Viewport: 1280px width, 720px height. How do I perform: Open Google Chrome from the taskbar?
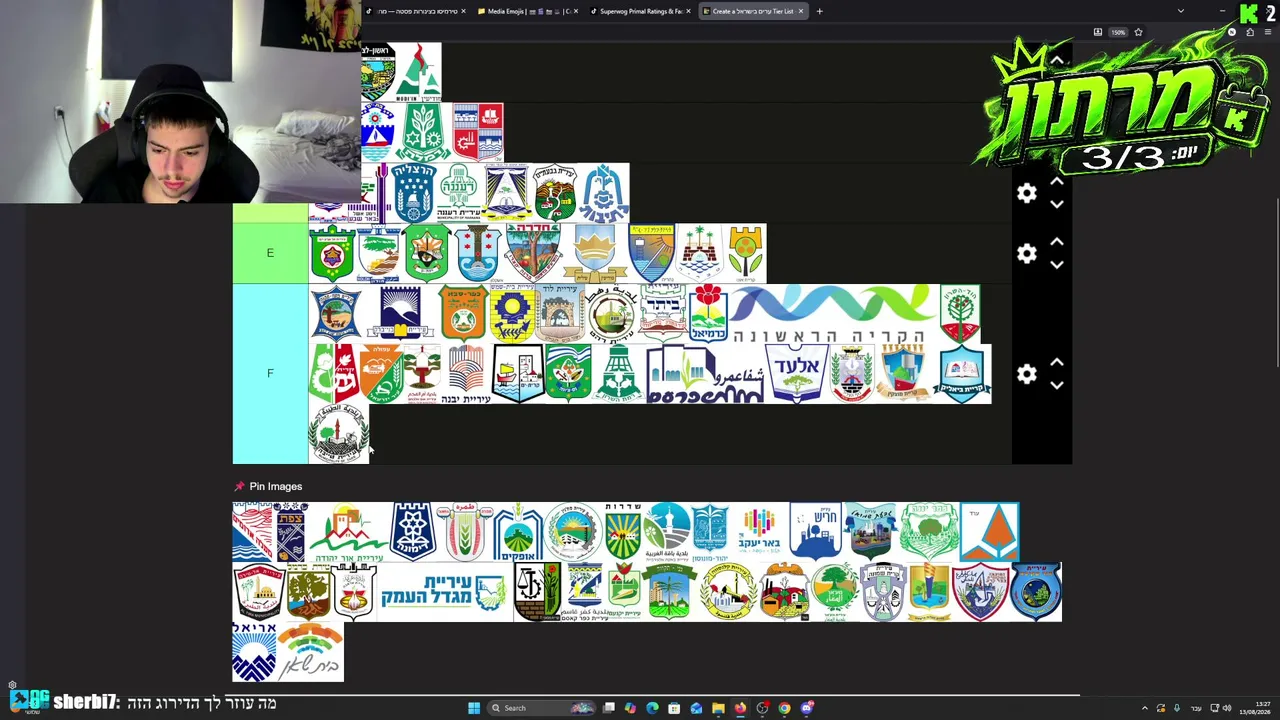[x=784, y=708]
